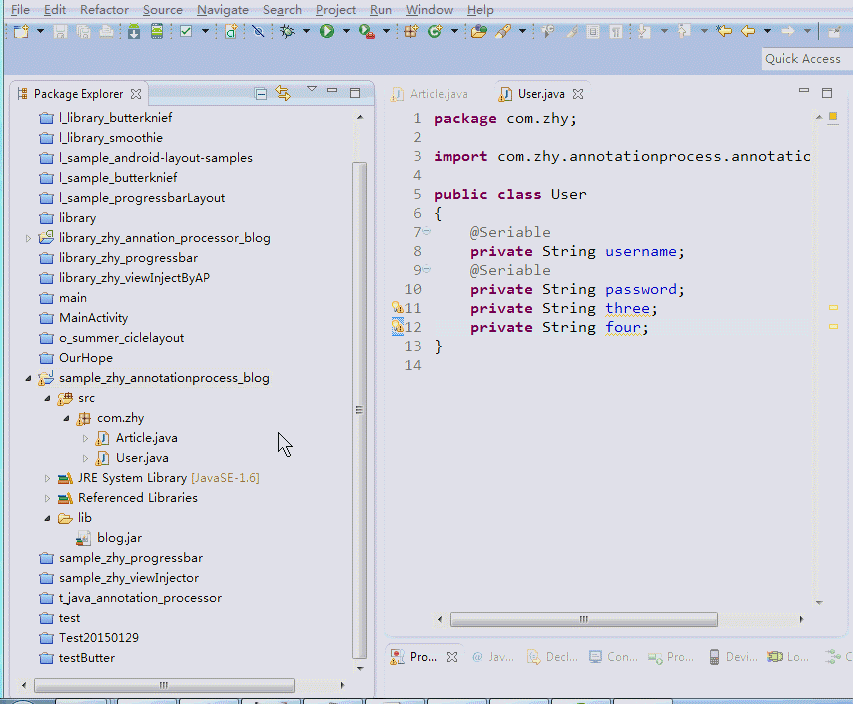853x704 pixels.
Task: Click the Debug bug icon
Action: coord(287,32)
